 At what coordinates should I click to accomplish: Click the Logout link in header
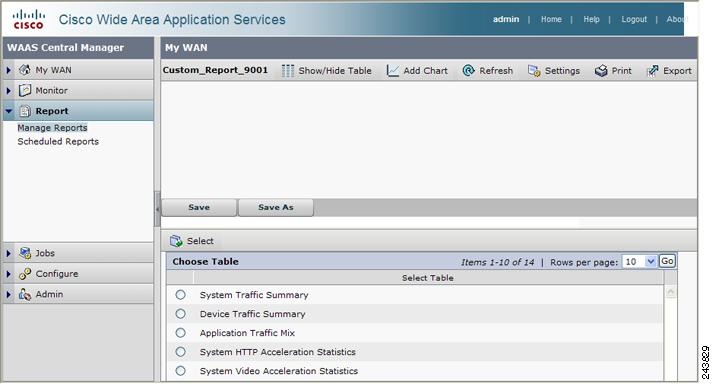click(634, 19)
